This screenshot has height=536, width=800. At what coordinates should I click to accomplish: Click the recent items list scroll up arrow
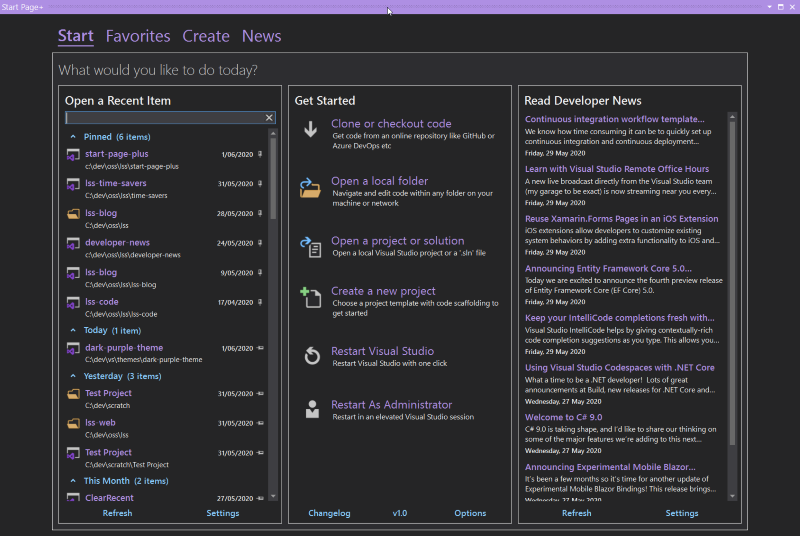pyautogui.click(x=273, y=134)
